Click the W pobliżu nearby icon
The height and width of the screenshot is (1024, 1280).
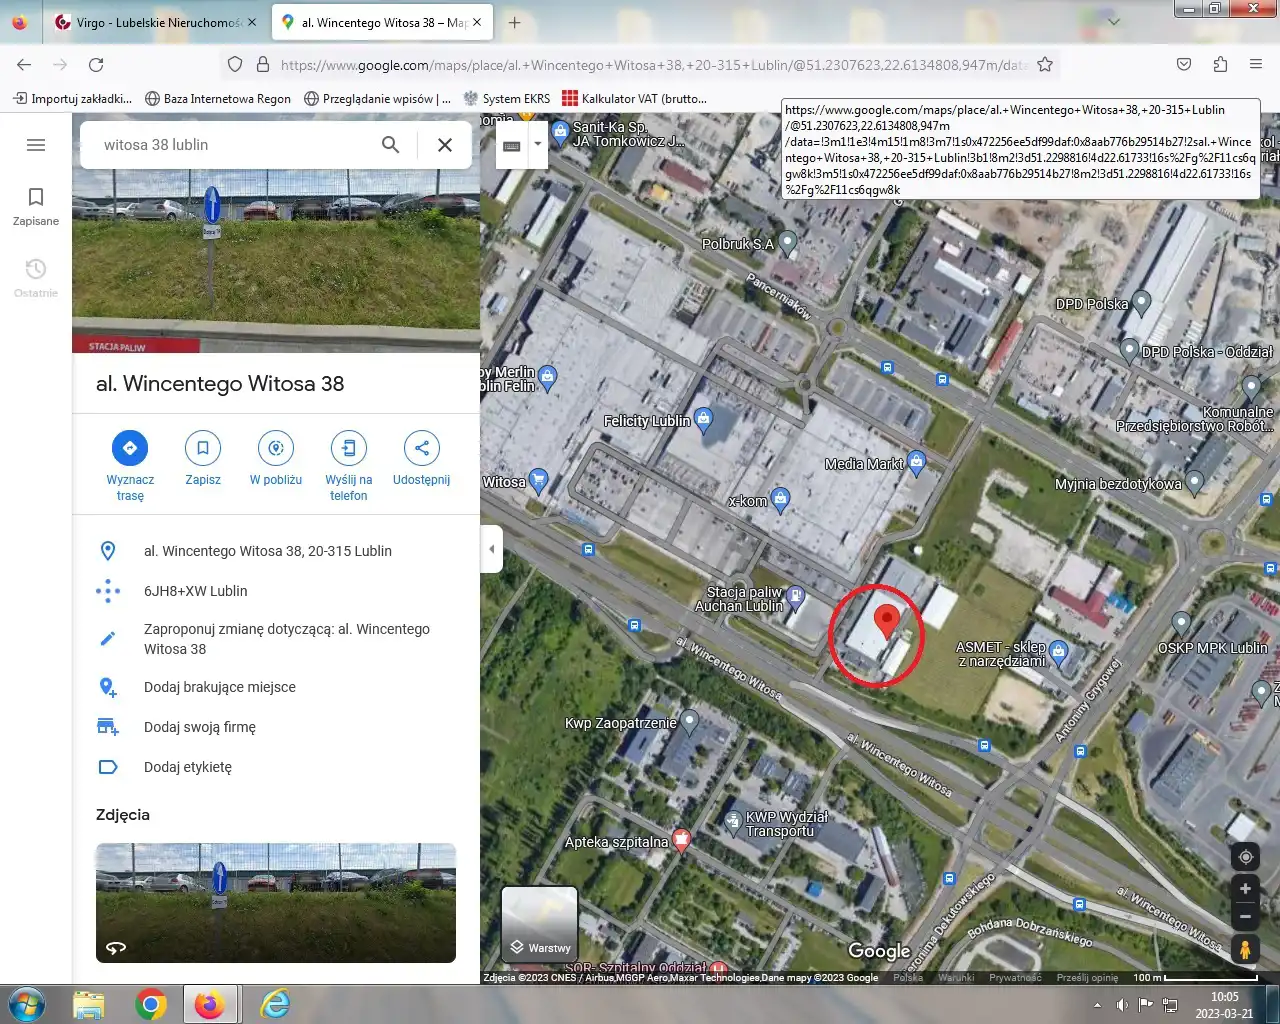(276, 449)
